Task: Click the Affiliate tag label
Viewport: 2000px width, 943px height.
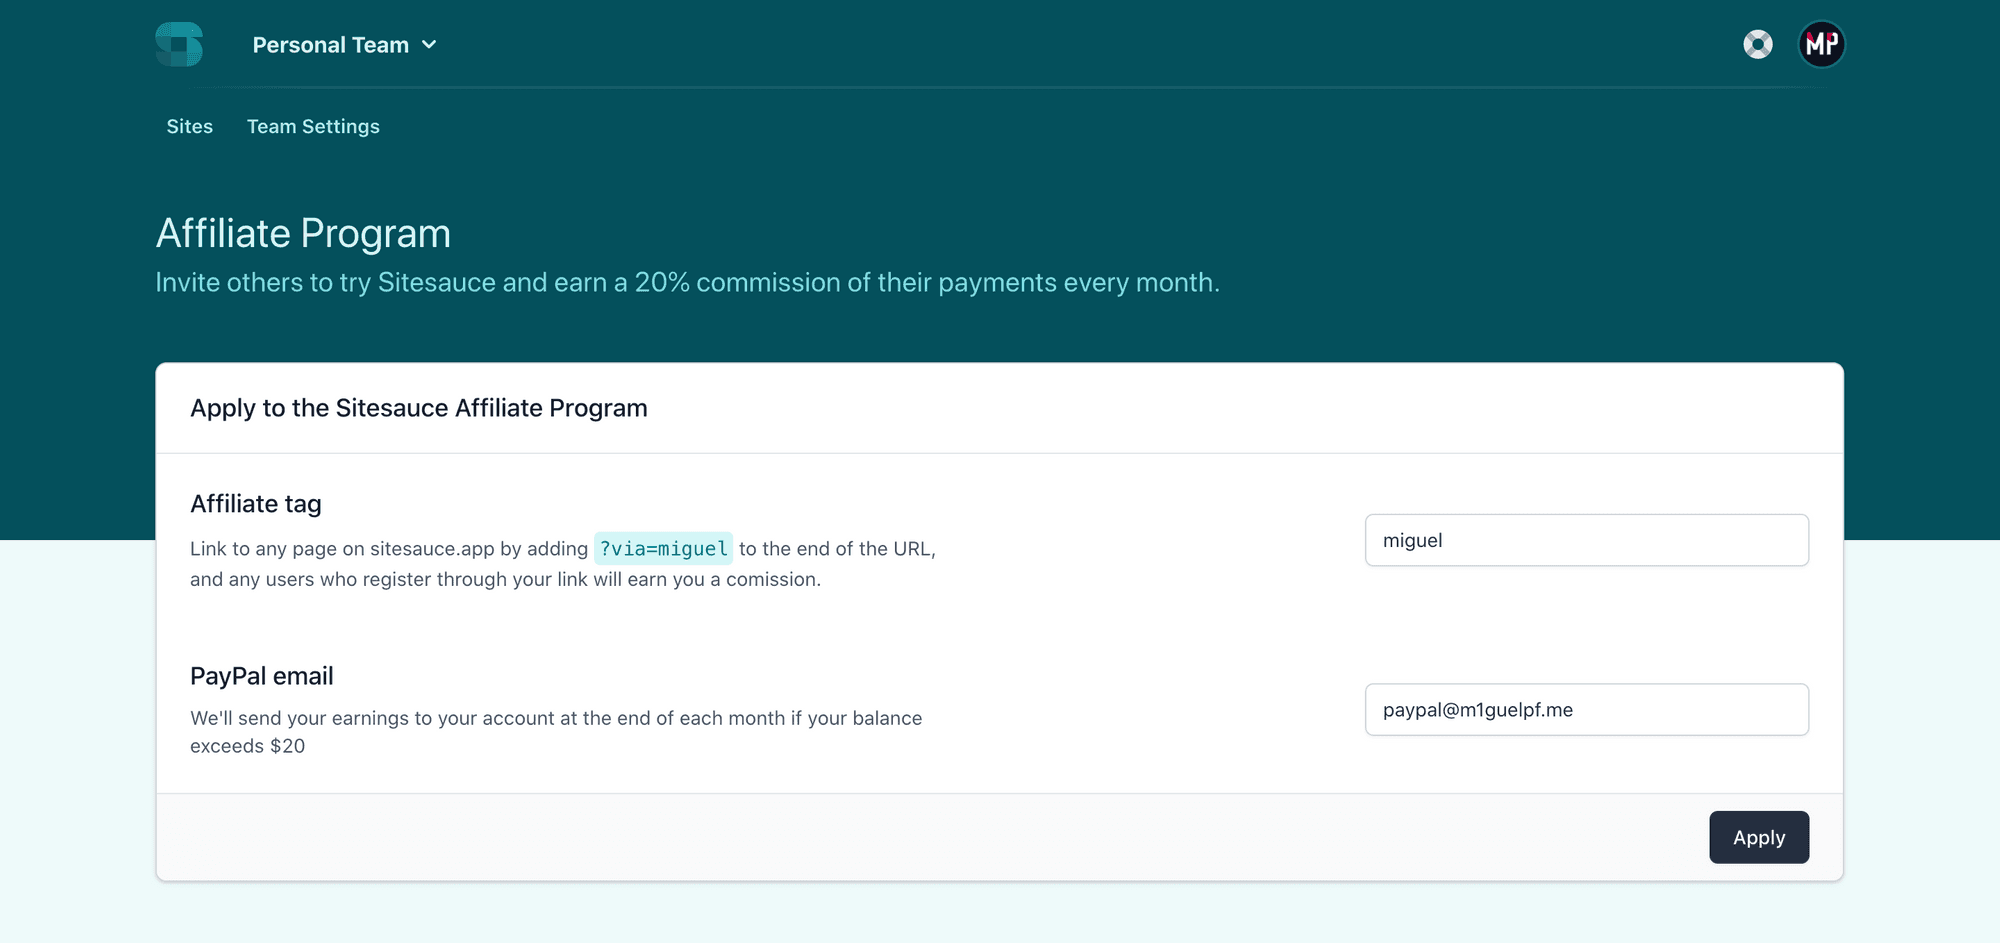Action: 256,504
